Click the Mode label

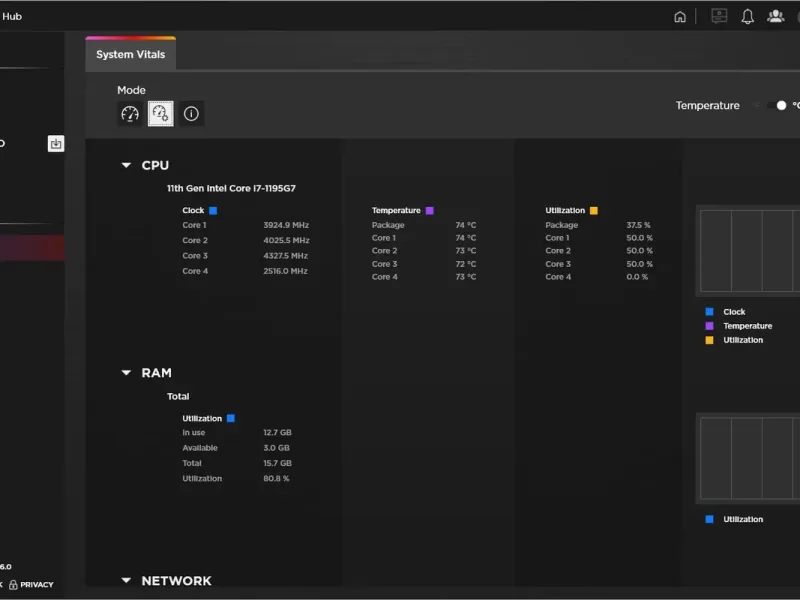pyautogui.click(x=132, y=90)
